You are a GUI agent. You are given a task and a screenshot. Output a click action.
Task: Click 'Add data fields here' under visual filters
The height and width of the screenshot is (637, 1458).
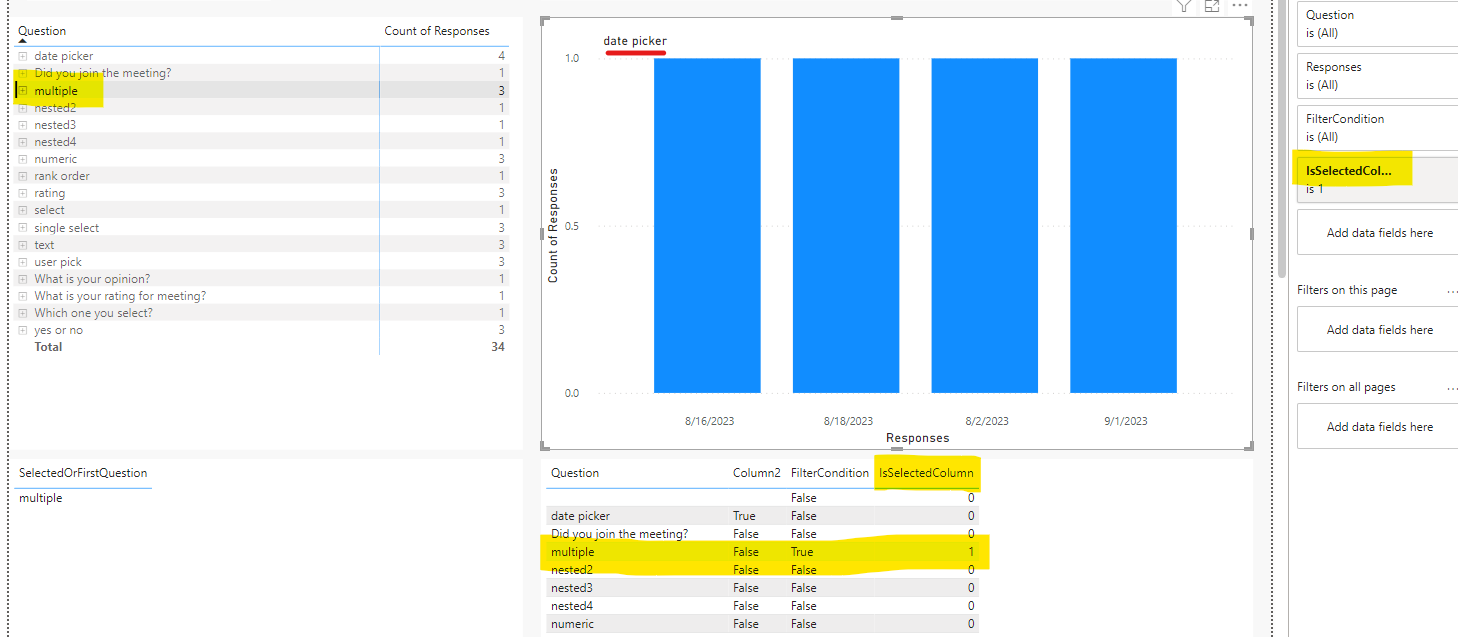click(x=1379, y=233)
